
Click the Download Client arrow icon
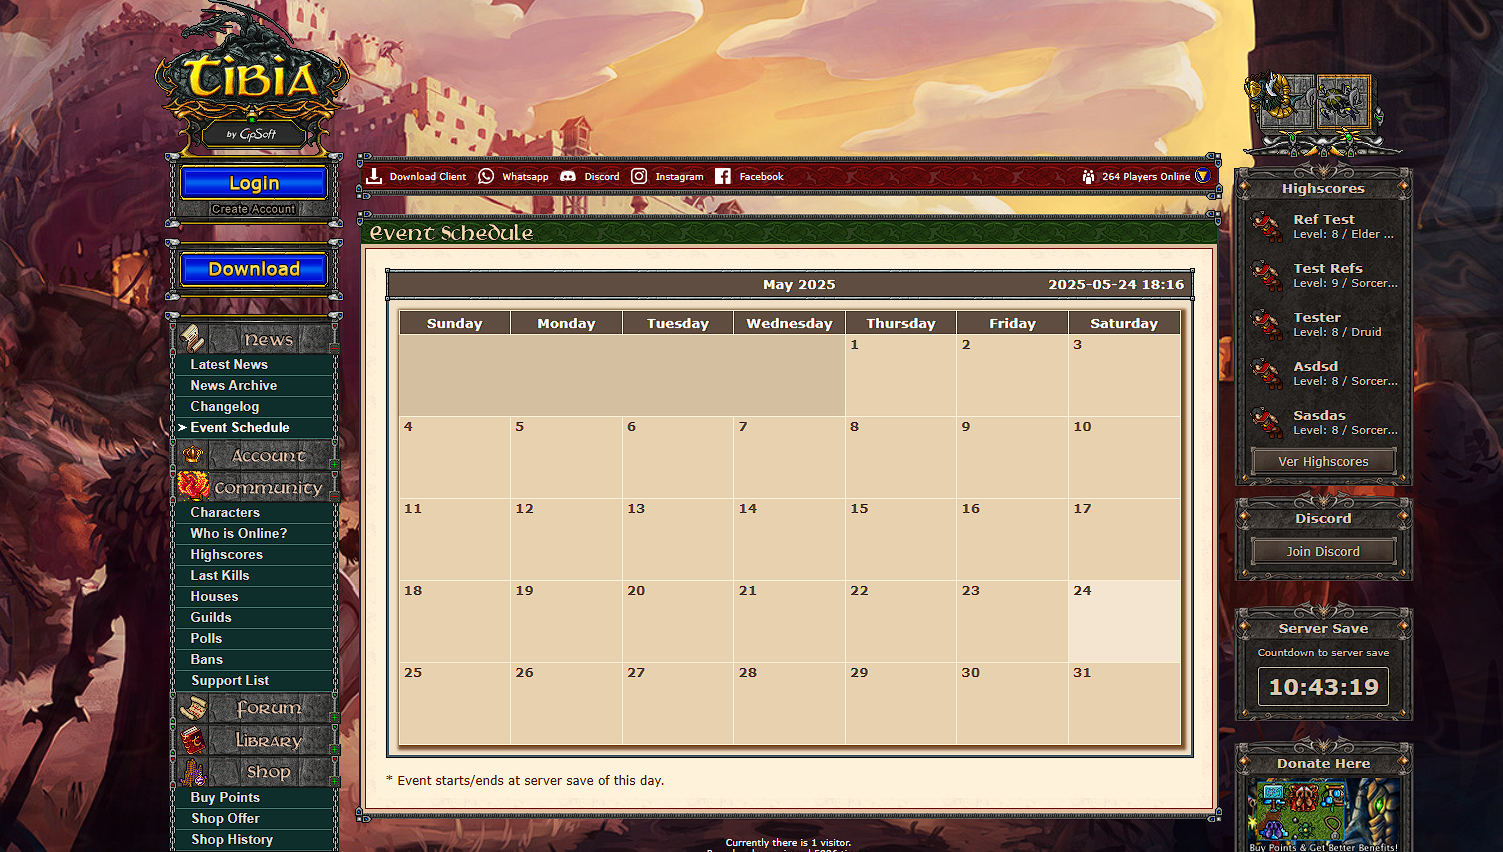374,176
